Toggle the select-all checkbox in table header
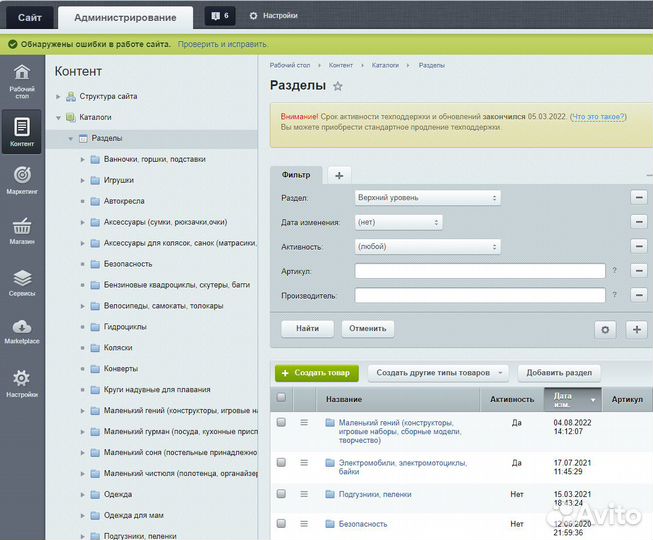Viewport: 653px width, 540px height. (x=281, y=398)
